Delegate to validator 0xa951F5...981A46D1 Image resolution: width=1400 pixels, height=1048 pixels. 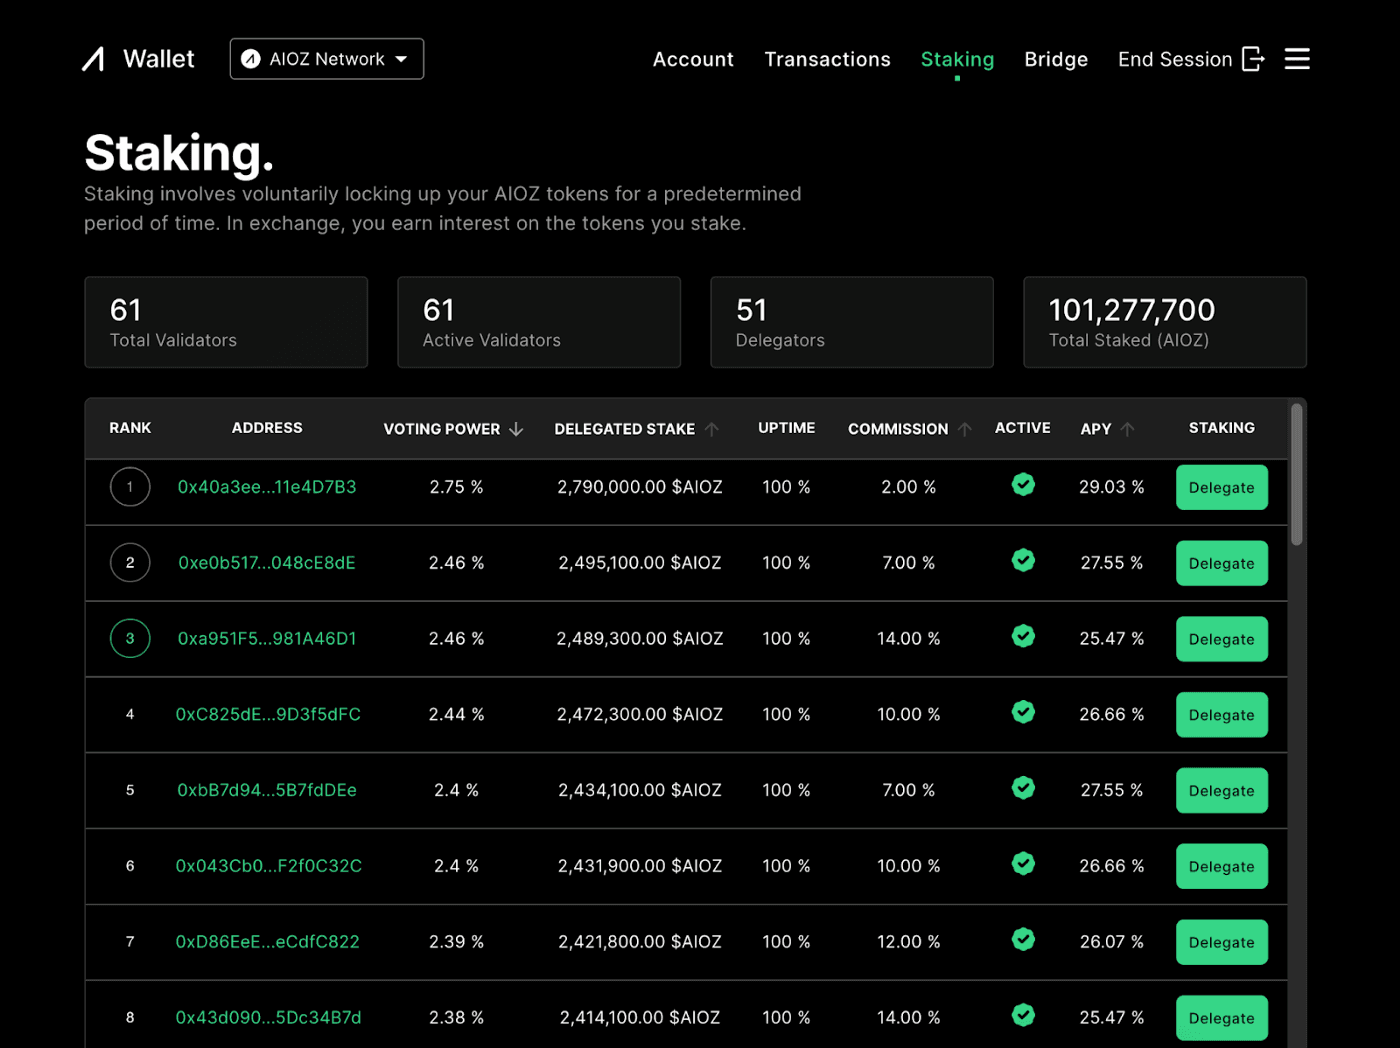pos(1222,640)
